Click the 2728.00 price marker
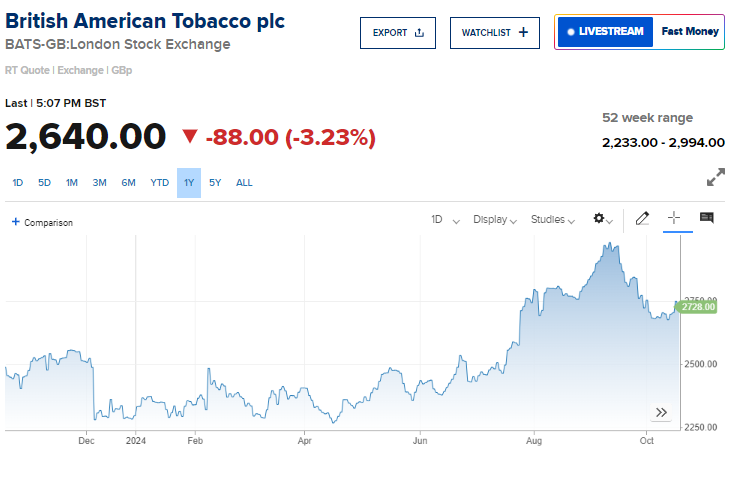The image size is (737, 478). tap(698, 307)
